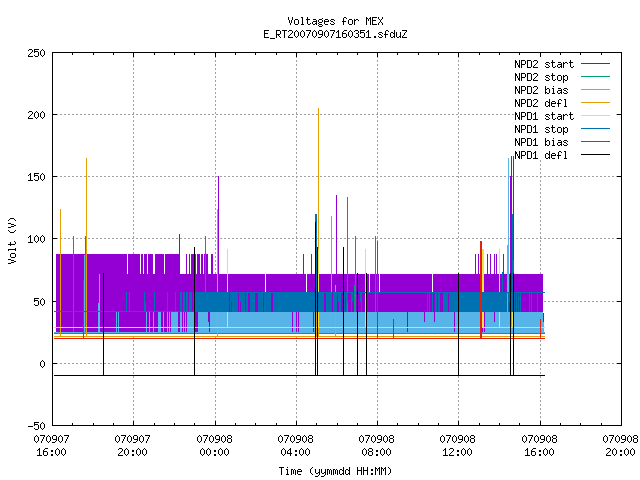The height and width of the screenshot is (480, 640).
Task: Click the 'NPD1 defl' legend label
Action: click(x=541, y=156)
